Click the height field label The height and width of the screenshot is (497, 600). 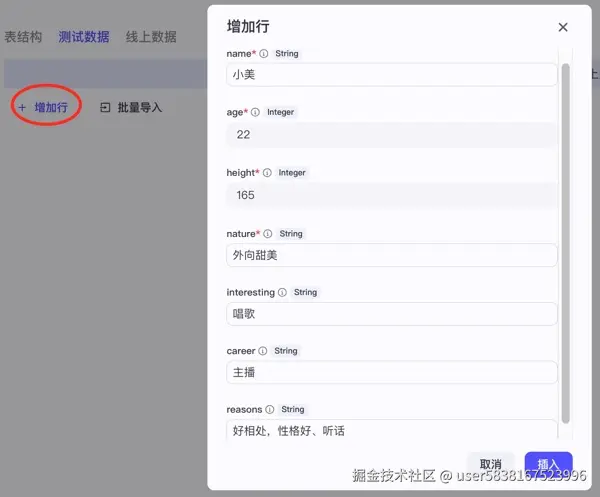coord(243,173)
